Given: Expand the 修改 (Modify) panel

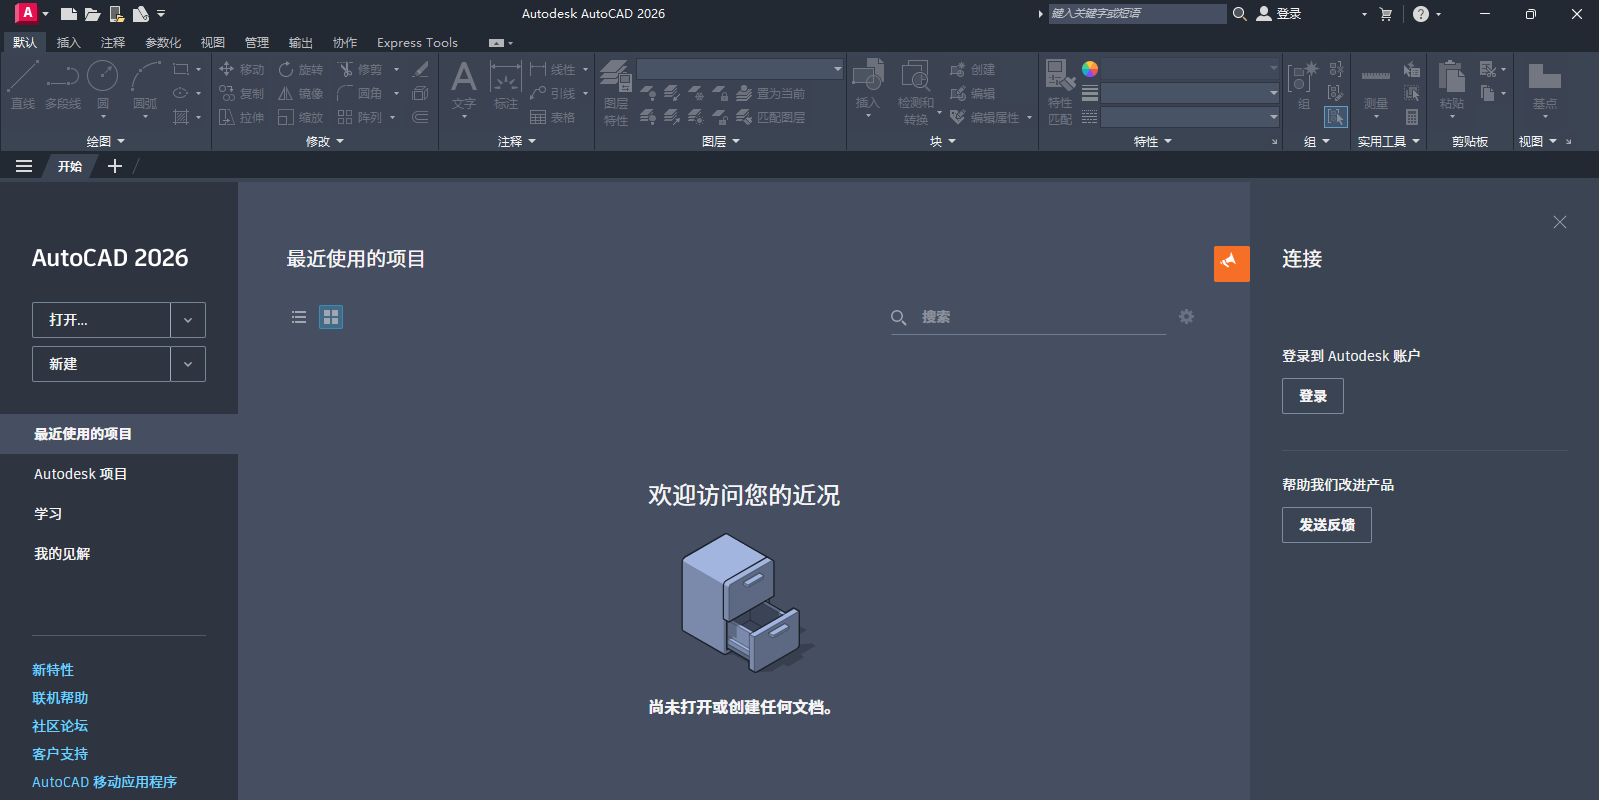Looking at the screenshot, I should 325,142.
